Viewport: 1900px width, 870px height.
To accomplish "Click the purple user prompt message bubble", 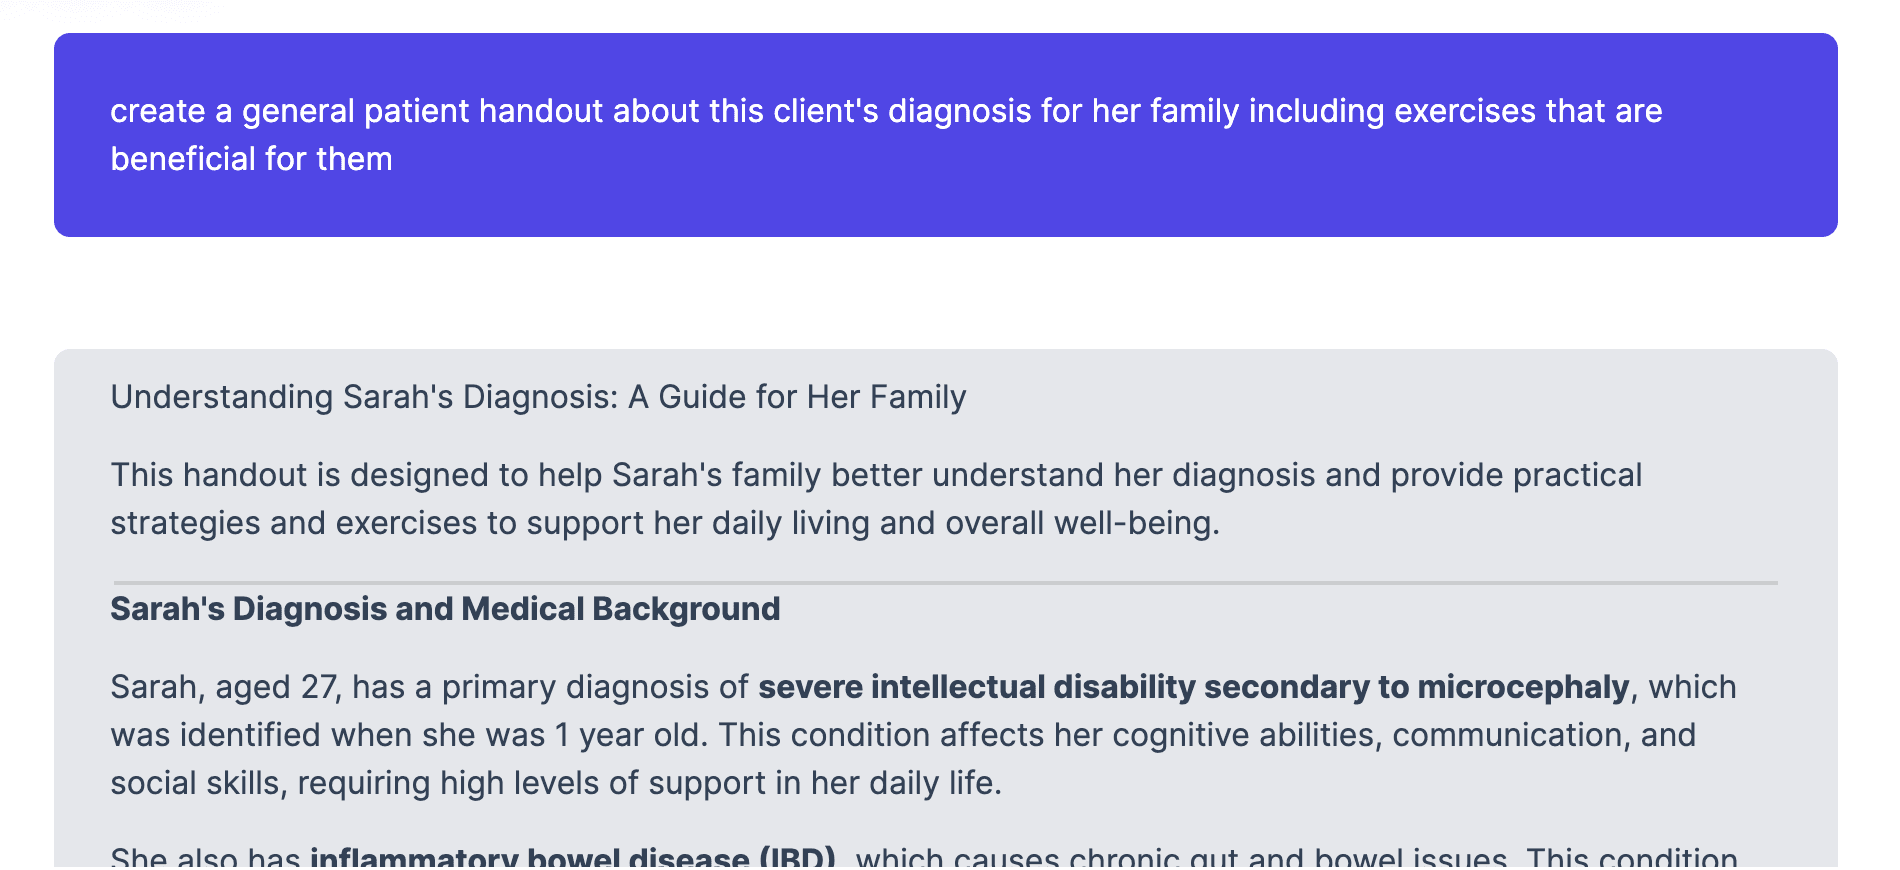I will [x=945, y=135].
